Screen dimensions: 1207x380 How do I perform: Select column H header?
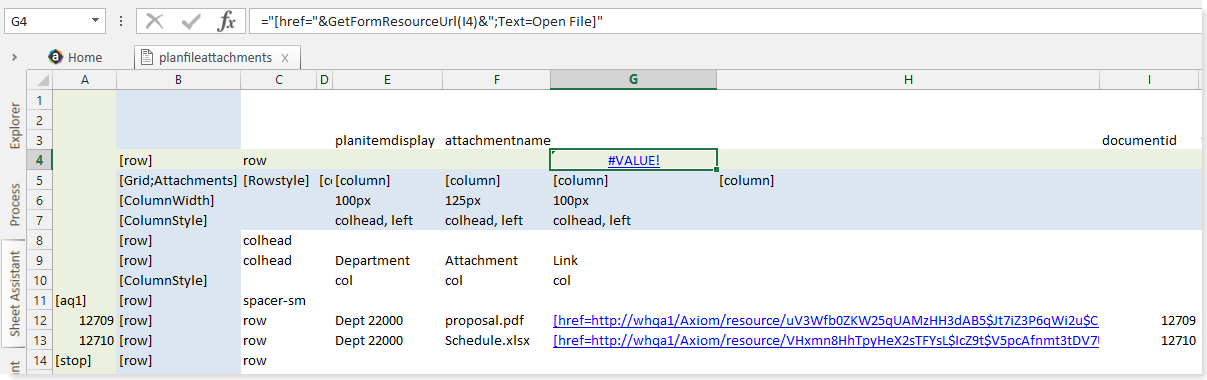(x=908, y=80)
